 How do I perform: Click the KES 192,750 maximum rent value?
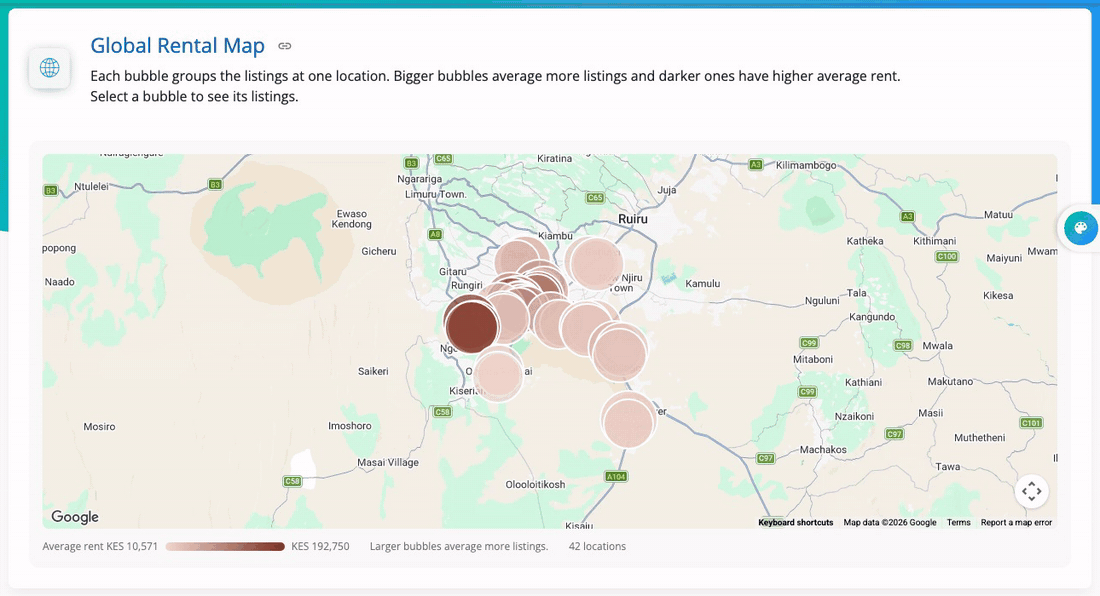[320, 546]
